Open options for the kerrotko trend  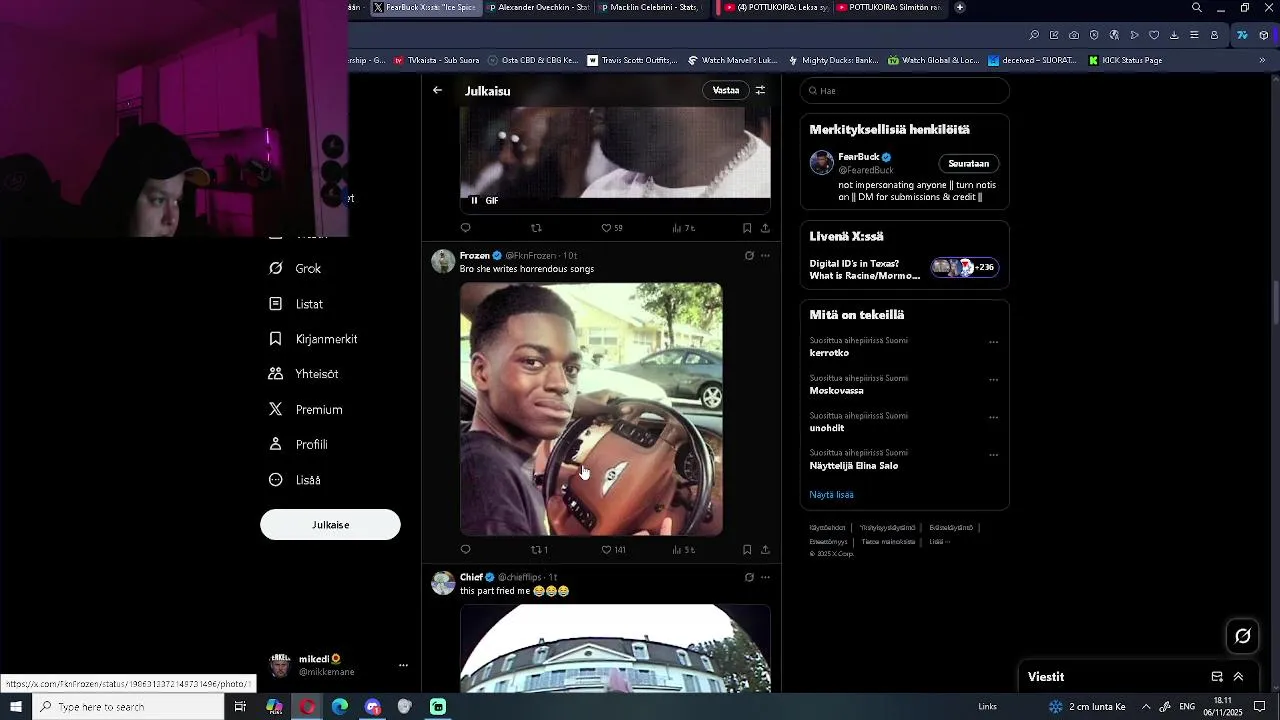(993, 342)
